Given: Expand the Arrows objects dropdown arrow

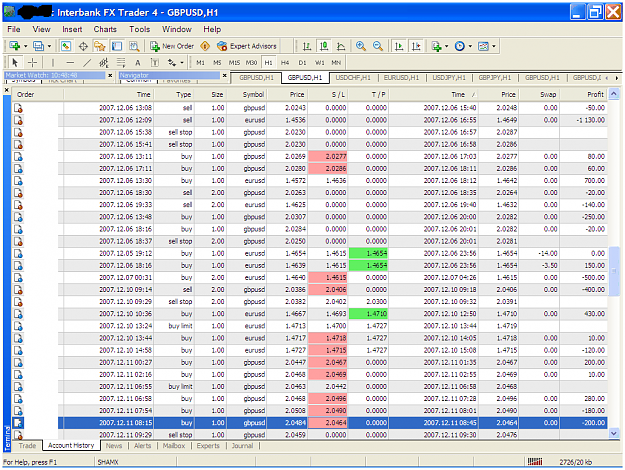Looking at the screenshot, I should pyautogui.click(x=182, y=63).
